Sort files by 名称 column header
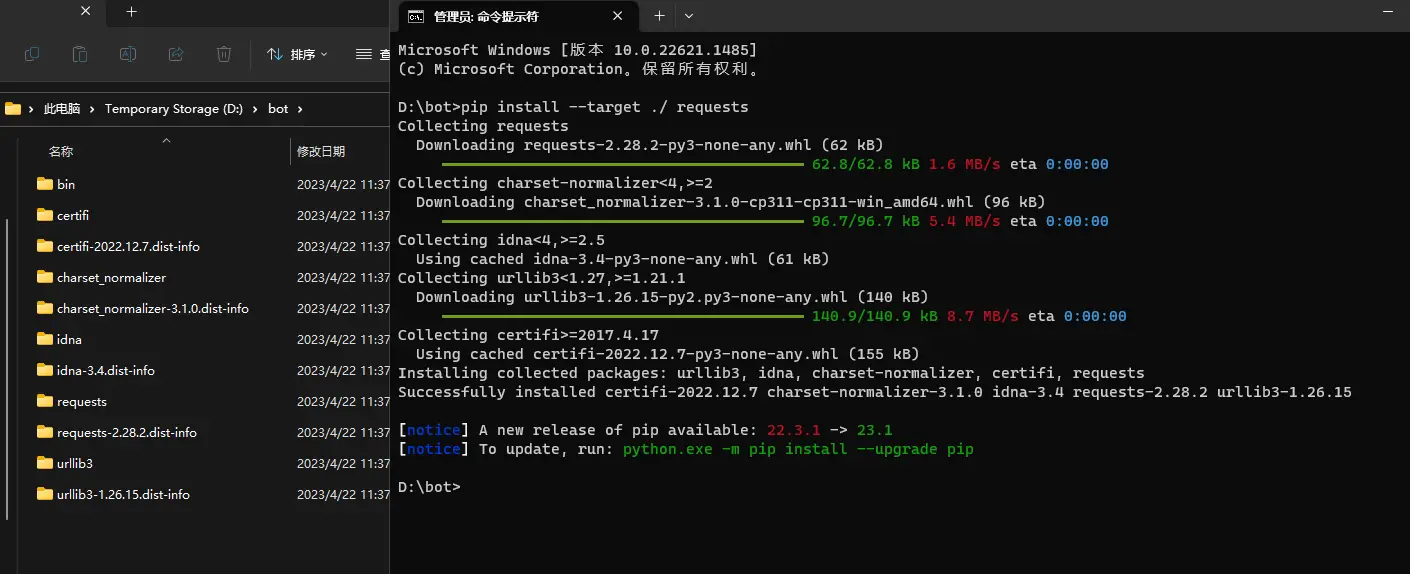 pyautogui.click(x=61, y=151)
